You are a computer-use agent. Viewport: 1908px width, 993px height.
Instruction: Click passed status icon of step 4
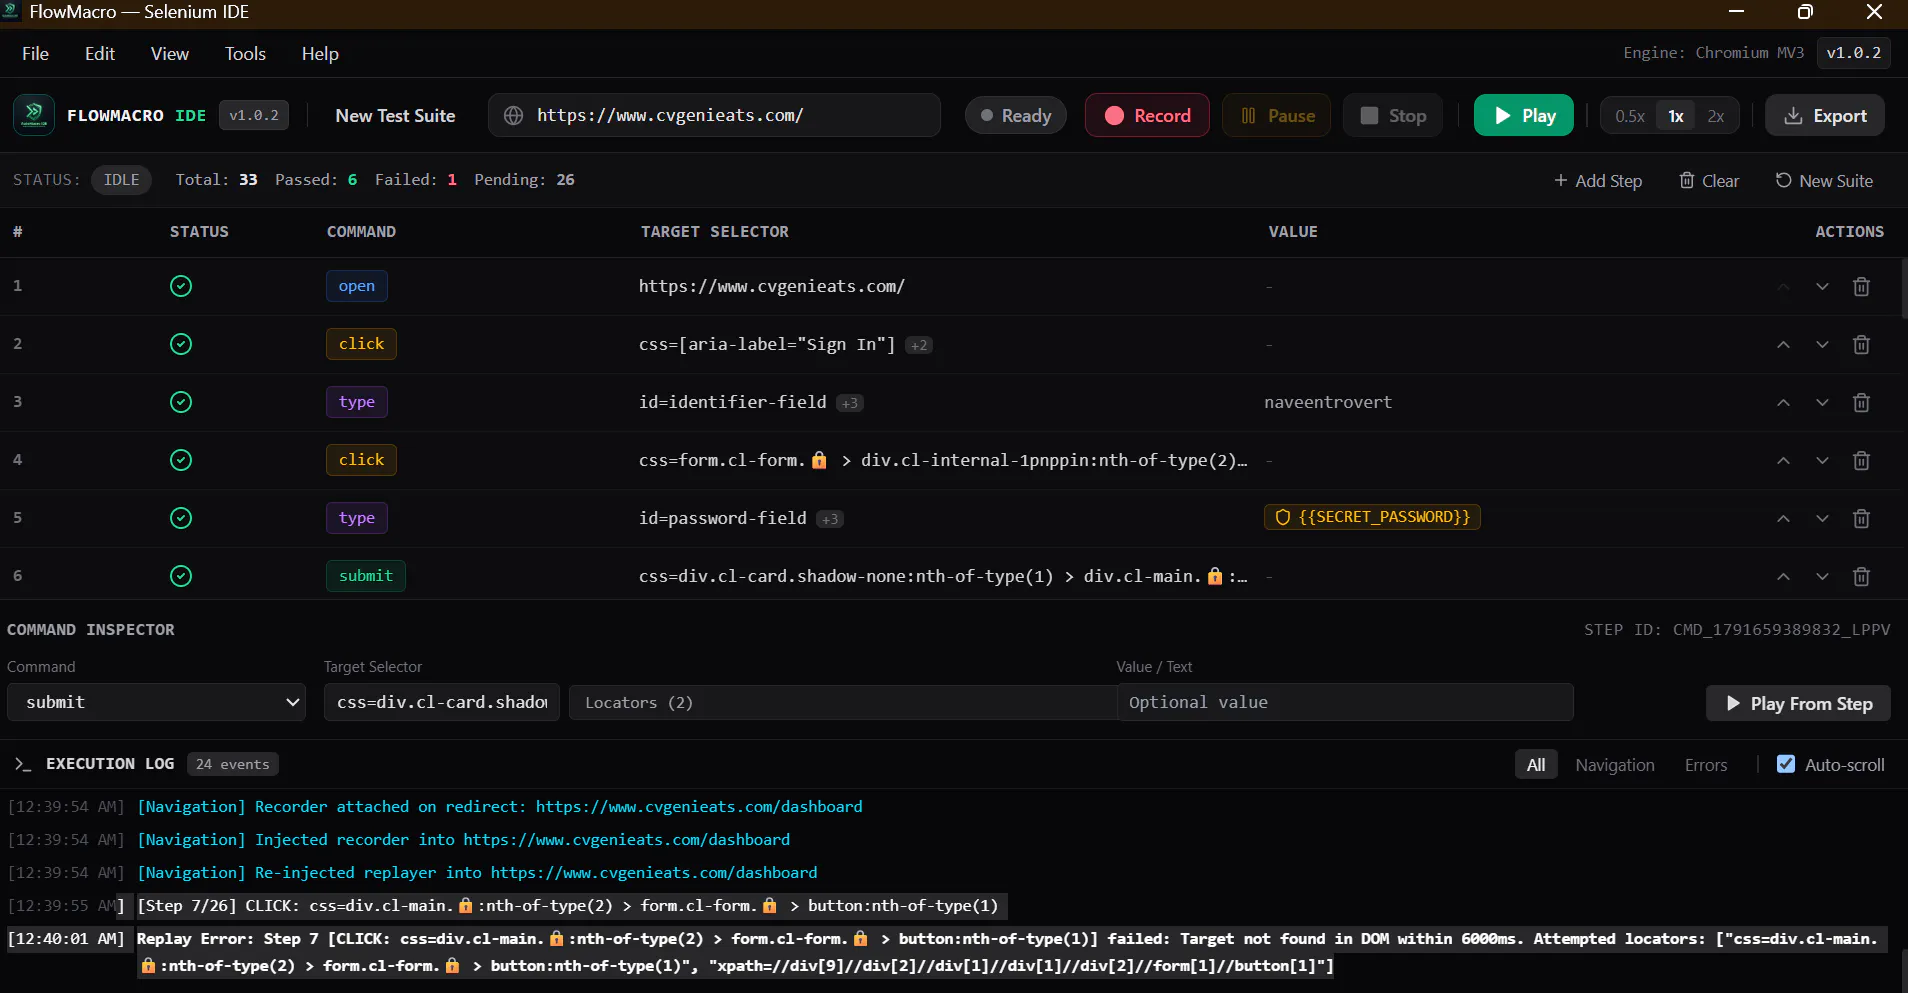[x=181, y=460]
